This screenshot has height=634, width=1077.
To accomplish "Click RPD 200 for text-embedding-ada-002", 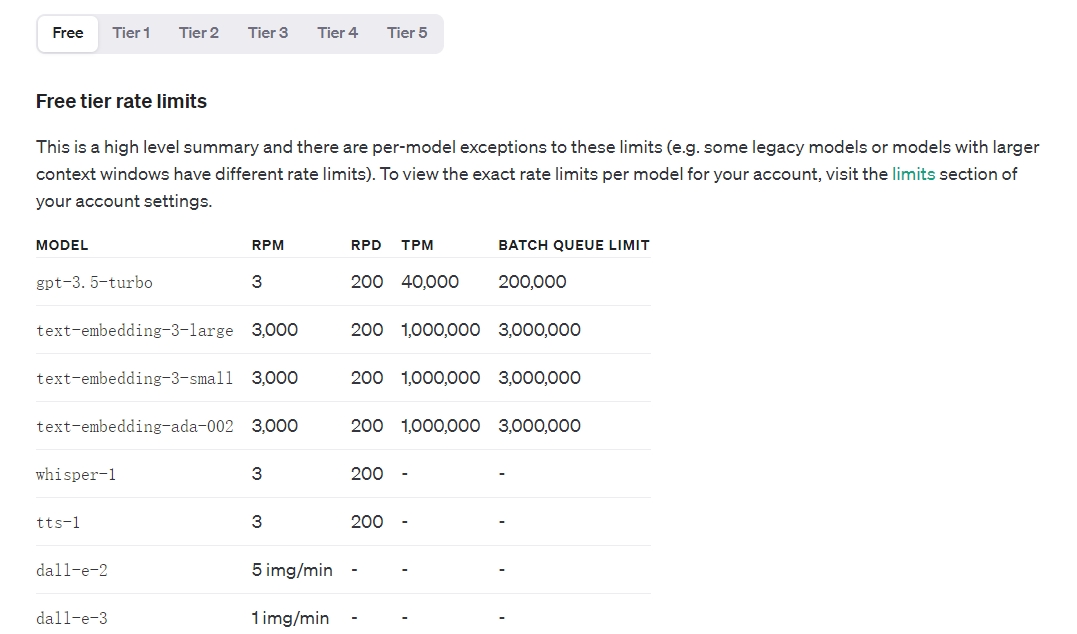I will pyautogui.click(x=367, y=426).
